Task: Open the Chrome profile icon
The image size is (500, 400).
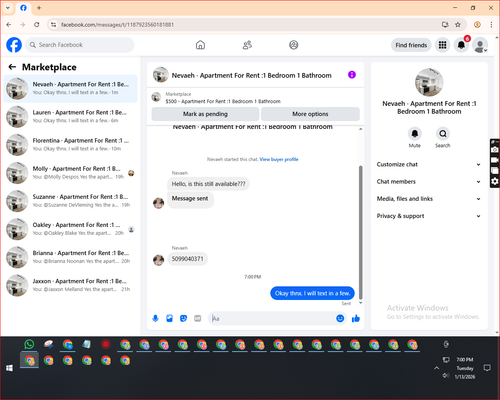Action: tap(477, 25)
